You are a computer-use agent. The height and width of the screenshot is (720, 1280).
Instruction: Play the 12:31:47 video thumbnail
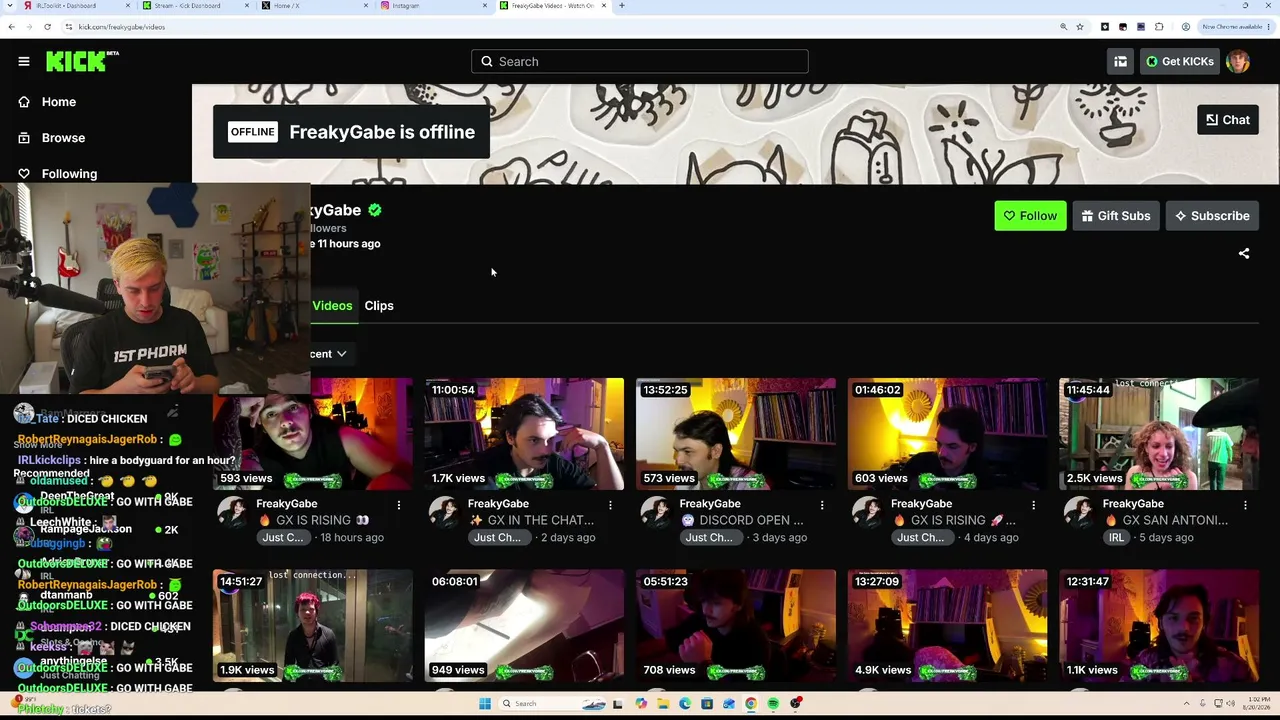point(1159,626)
